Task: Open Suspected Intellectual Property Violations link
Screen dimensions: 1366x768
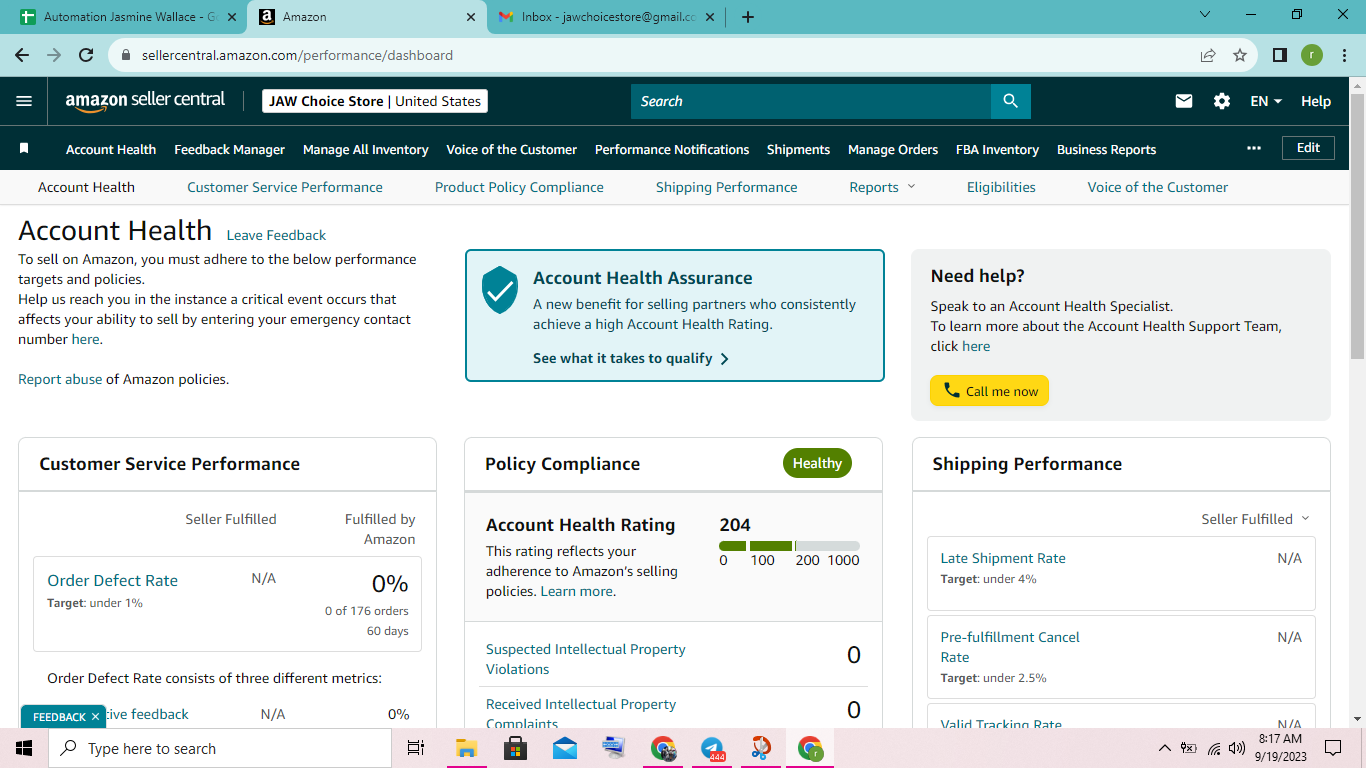Action: click(x=586, y=659)
